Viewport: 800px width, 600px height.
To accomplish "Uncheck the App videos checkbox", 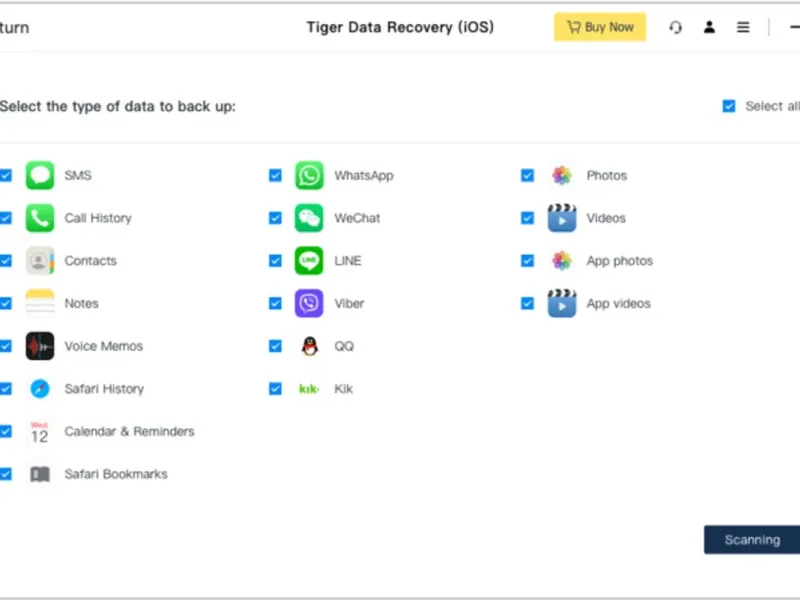I will click(528, 304).
